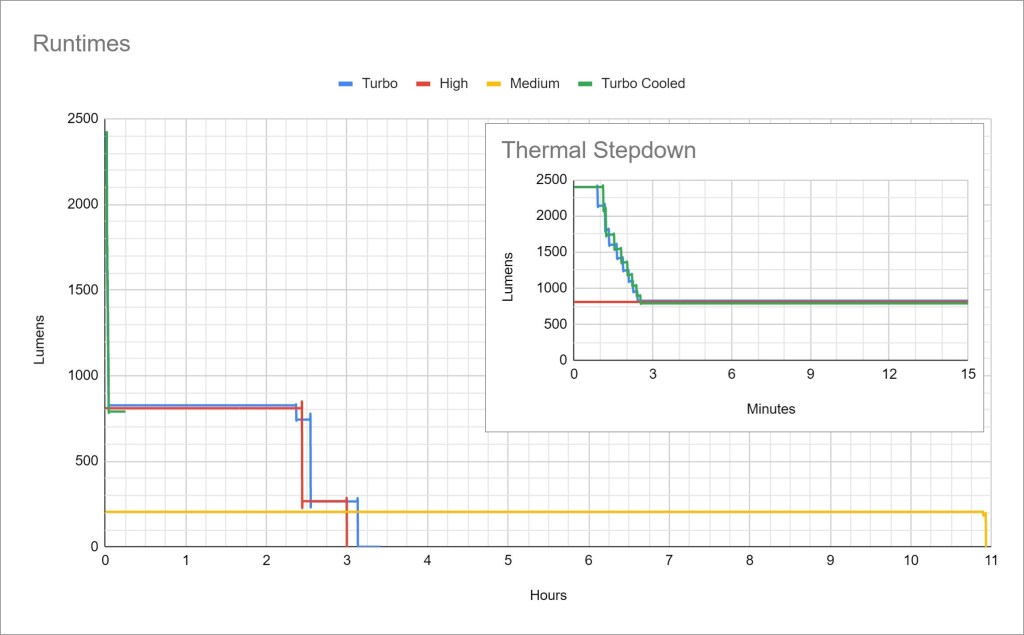Toggle the Medium series legend label
The image size is (1024, 635).
534,84
